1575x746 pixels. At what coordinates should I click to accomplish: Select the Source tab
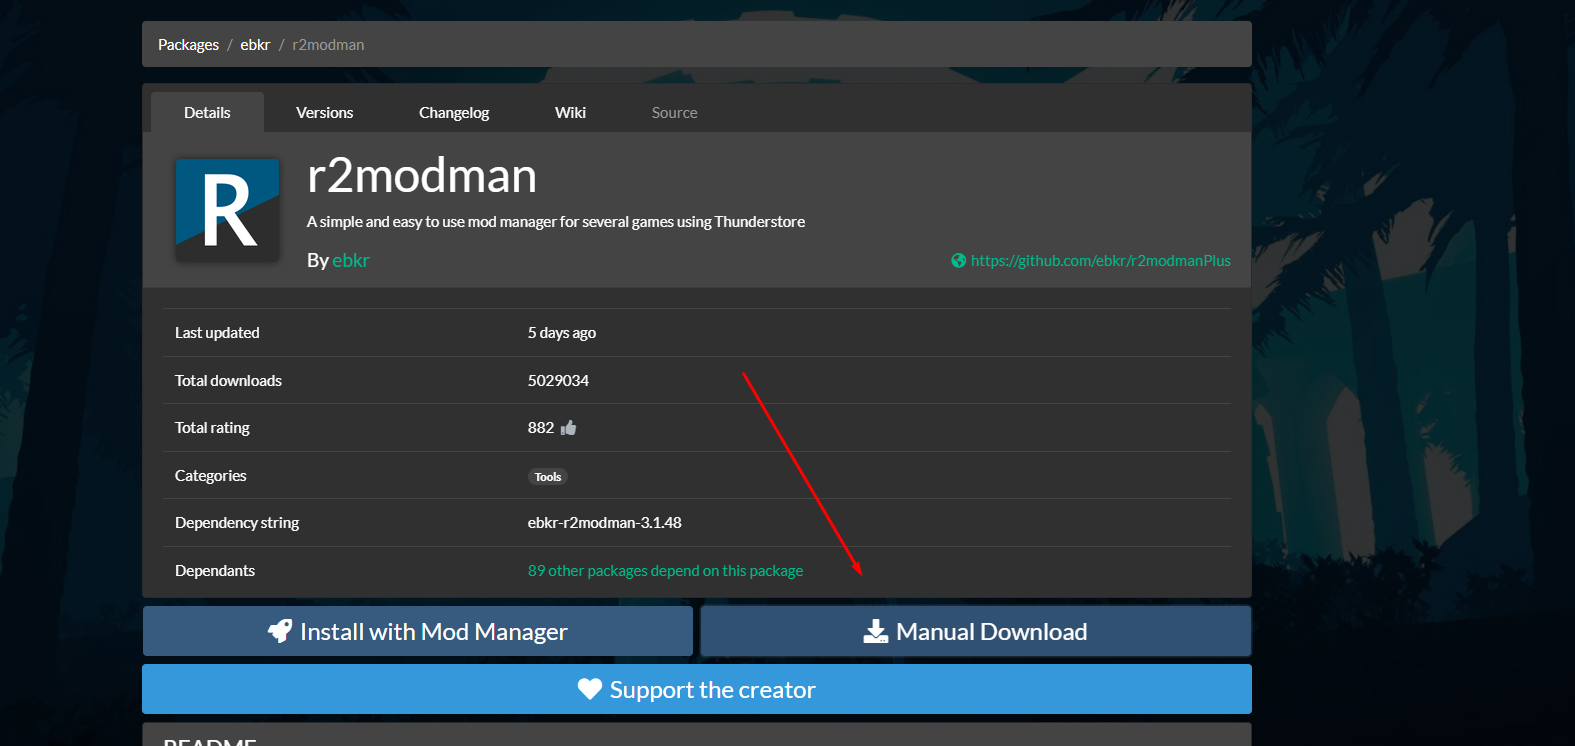click(x=675, y=113)
